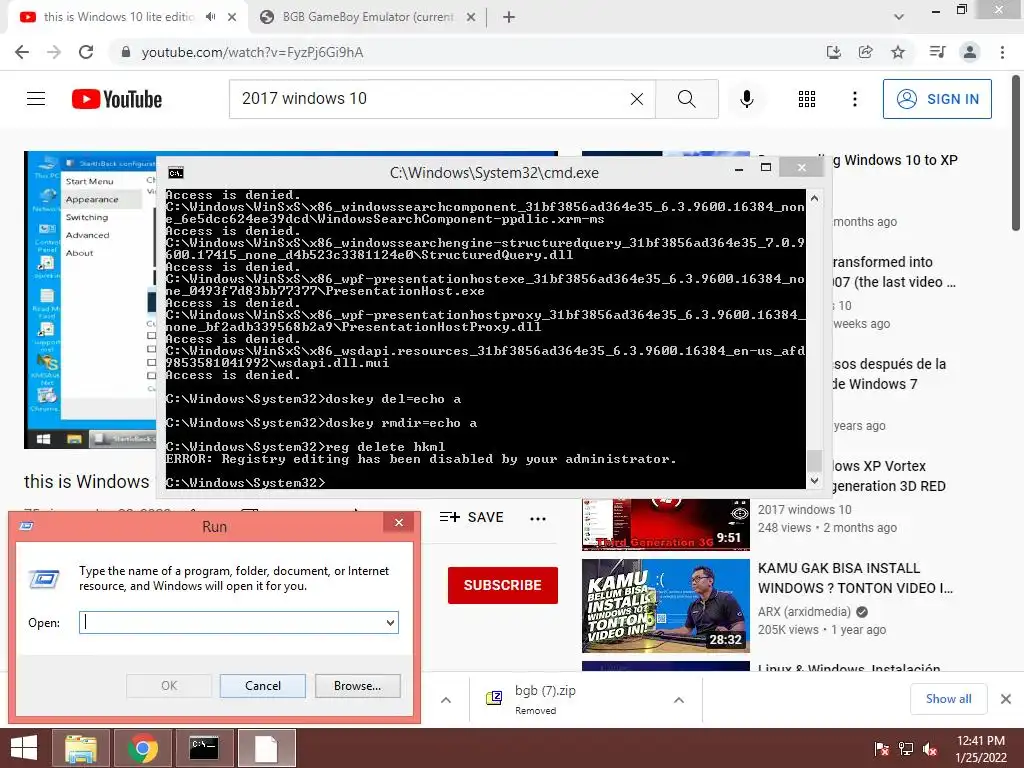Image resolution: width=1024 pixels, height=768 pixels.
Task: Go back in browser history
Action: 22,52
